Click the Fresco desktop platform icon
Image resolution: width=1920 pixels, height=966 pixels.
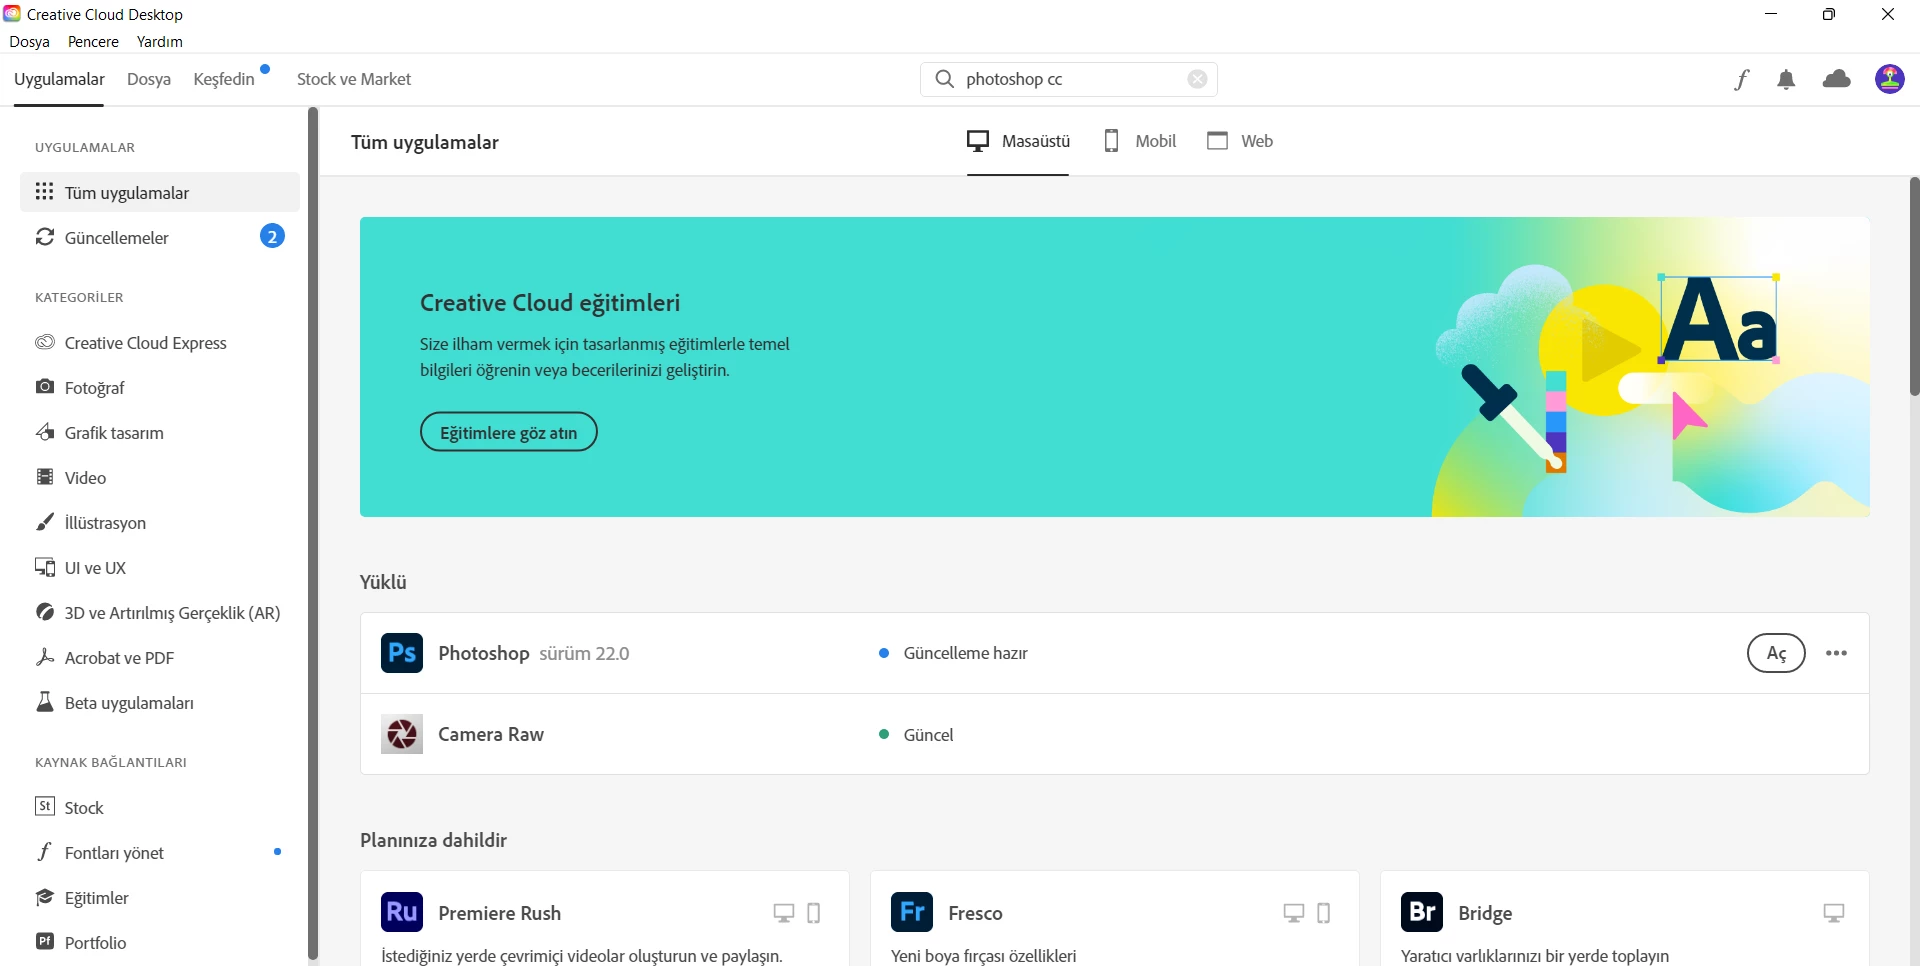click(1294, 913)
